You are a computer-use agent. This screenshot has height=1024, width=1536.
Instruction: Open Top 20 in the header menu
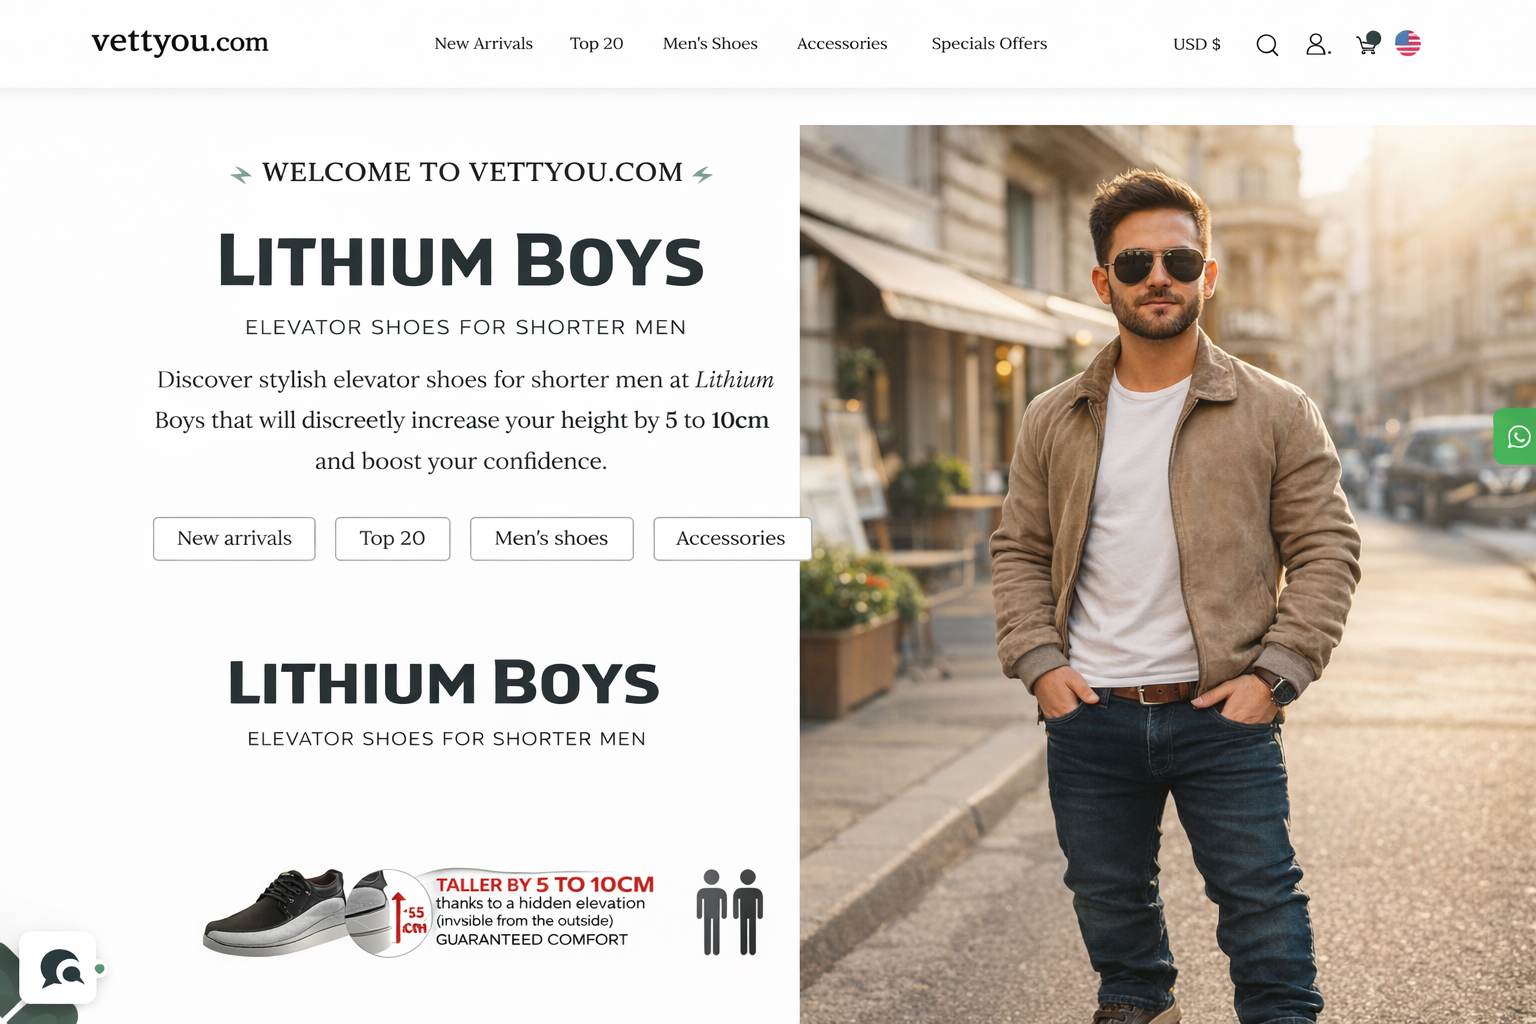pyautogui.click(x=596, y=43)
